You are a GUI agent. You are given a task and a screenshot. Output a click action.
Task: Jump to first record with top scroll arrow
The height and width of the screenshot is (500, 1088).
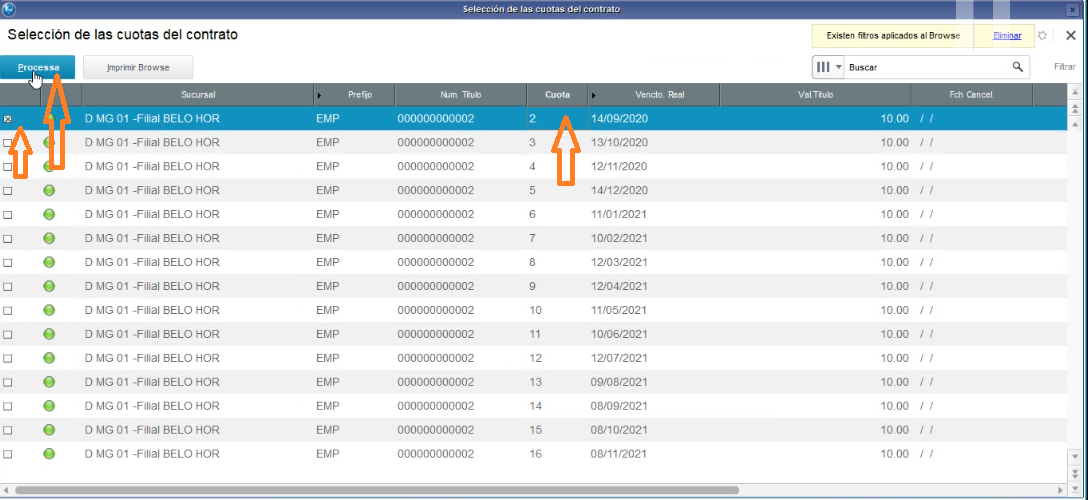[1076, 94]
